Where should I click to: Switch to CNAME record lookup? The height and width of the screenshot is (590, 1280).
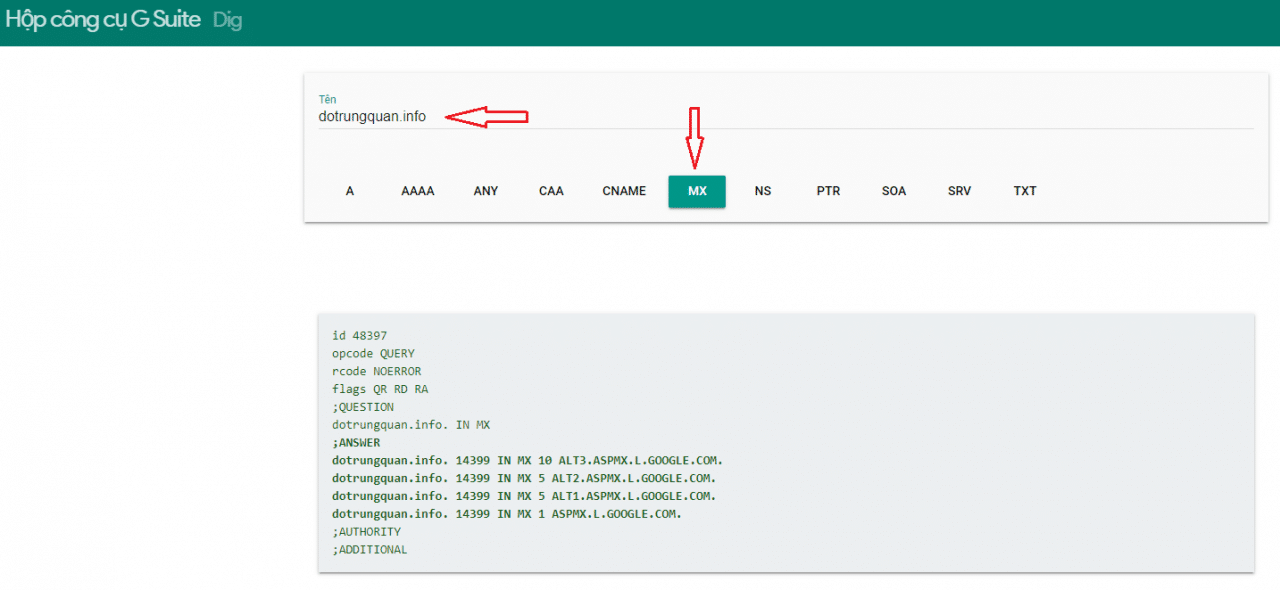click(624, 191)
